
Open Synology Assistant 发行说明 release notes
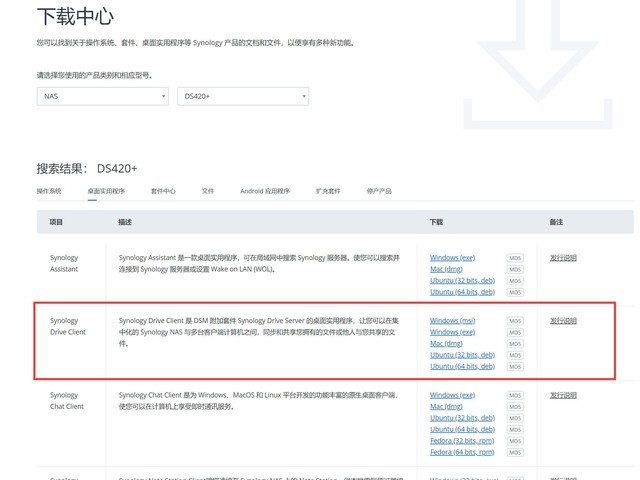click(563, 258)
